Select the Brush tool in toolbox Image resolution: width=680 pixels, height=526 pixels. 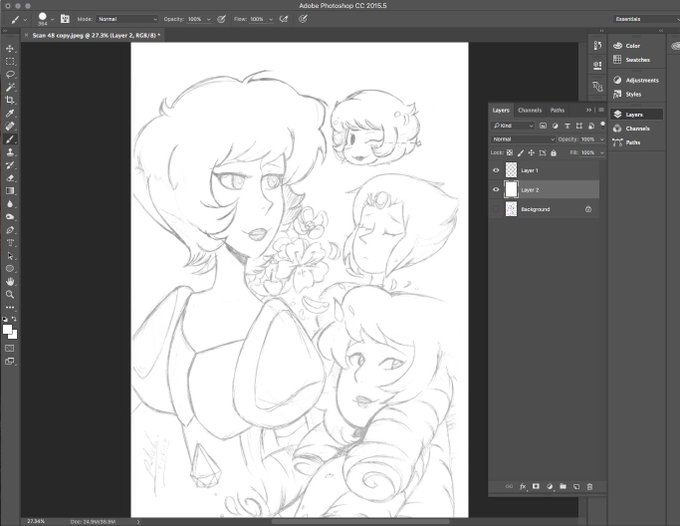pos(10,139)
